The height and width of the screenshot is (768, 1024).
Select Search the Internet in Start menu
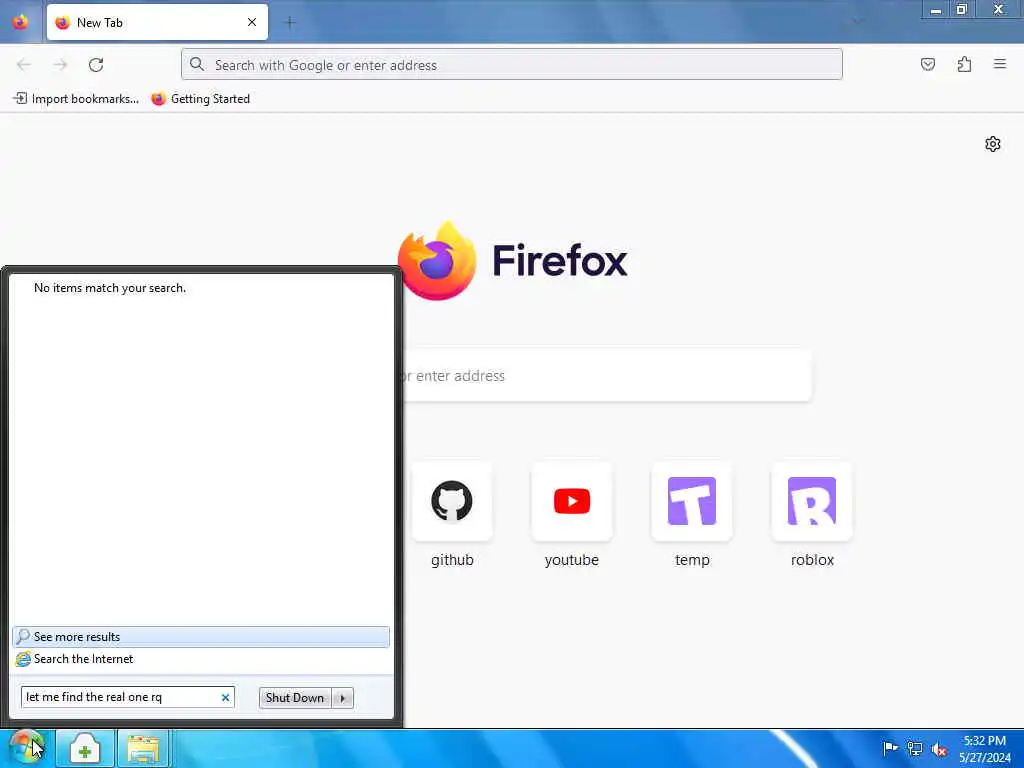pyautogui.click(x=201, y=659)
